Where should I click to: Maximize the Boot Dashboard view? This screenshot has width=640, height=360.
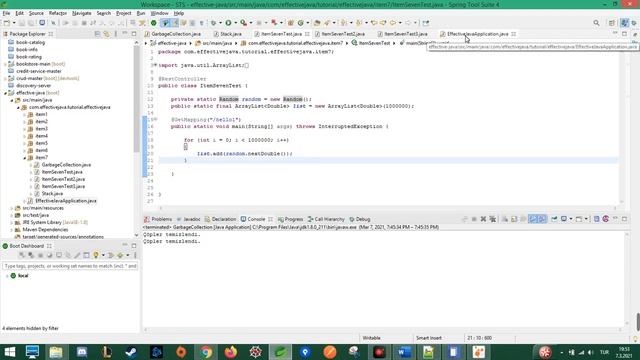(134, 246)
